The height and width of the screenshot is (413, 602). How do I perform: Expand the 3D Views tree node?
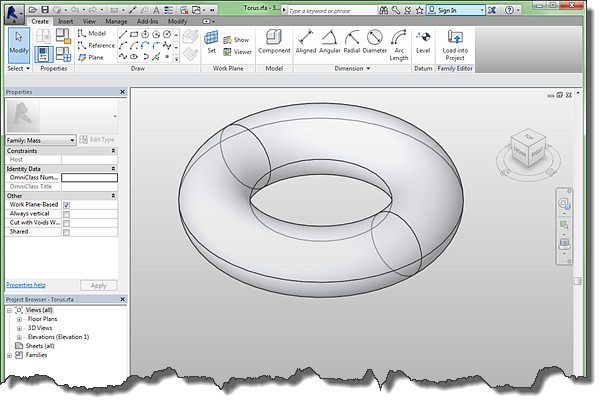19,328
